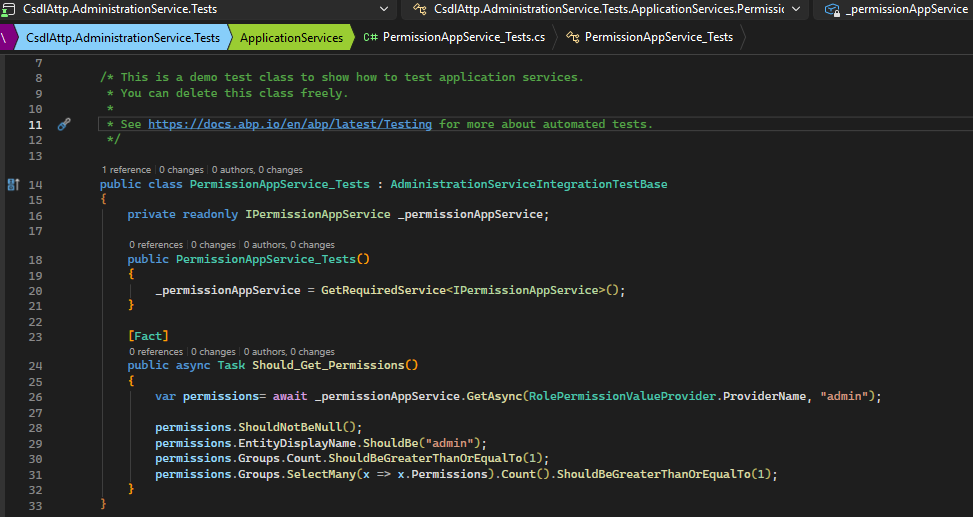Expand the types navigation dropdown arrow
Image resolution: width=973 pixels, height=517 pixels.
click(795, 9)
